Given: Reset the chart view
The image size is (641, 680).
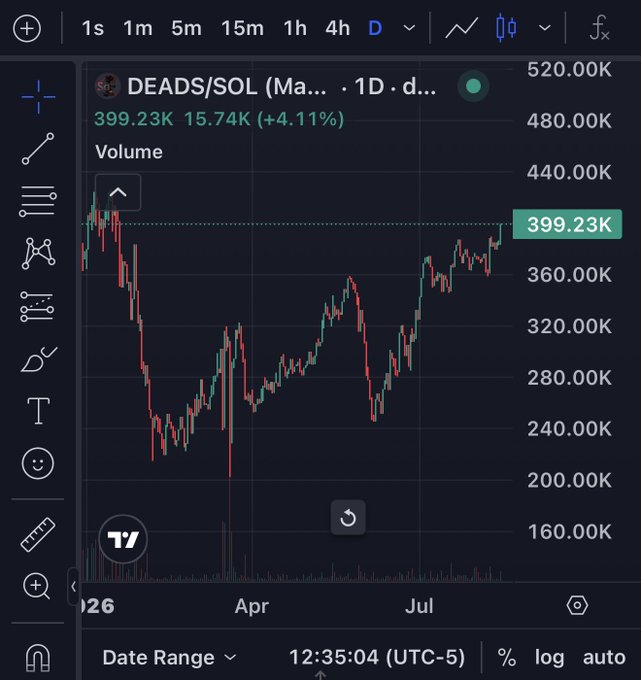Looking at the screenshot, I should (x=348, y=518).
